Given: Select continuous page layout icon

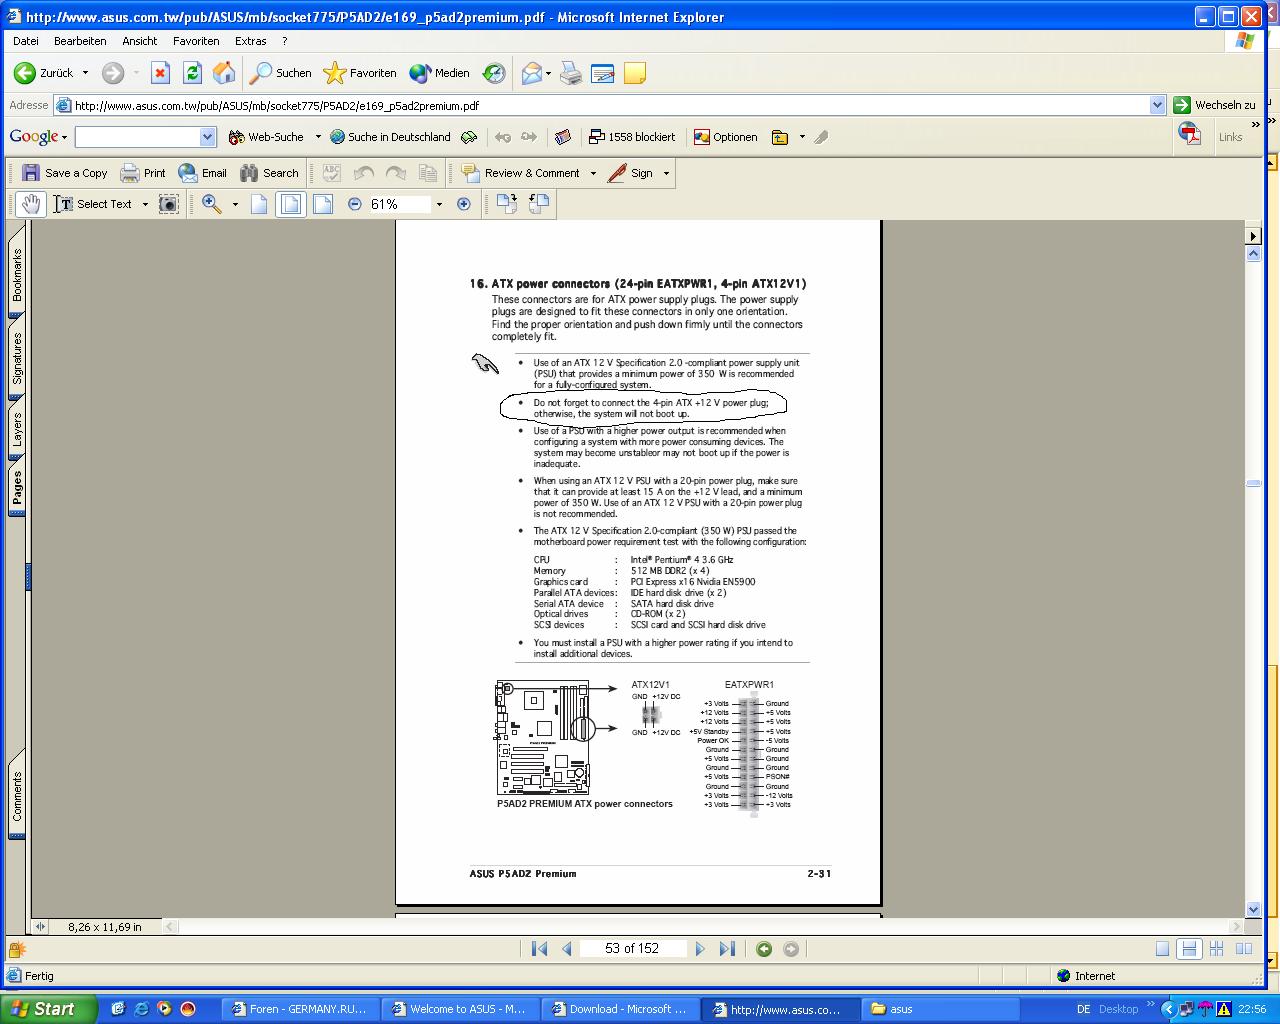Looking at the screenshot, I should pos(1189,949).
